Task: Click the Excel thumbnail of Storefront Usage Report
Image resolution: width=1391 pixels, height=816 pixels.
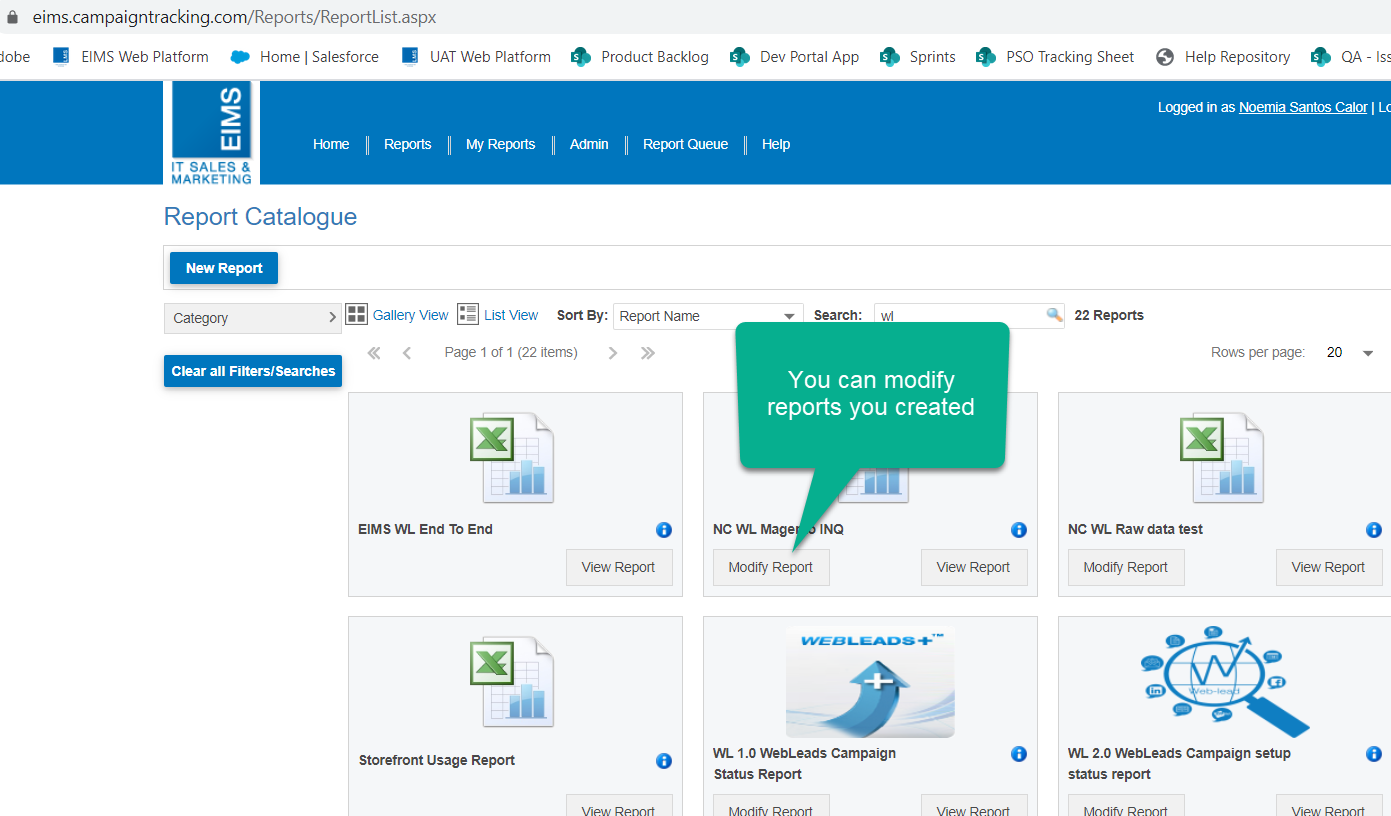Action: point(512,682)
